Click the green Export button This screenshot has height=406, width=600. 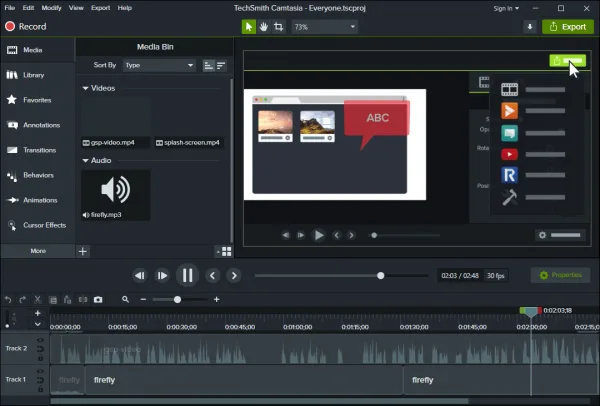[x=568, y=27]
